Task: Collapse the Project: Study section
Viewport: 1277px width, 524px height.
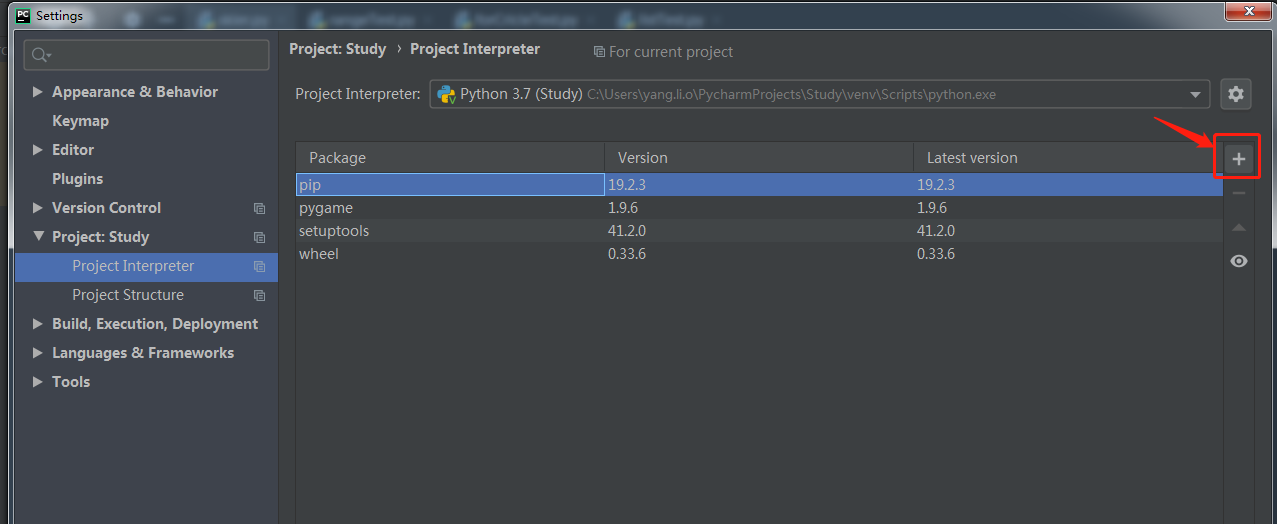Action: 38,236
